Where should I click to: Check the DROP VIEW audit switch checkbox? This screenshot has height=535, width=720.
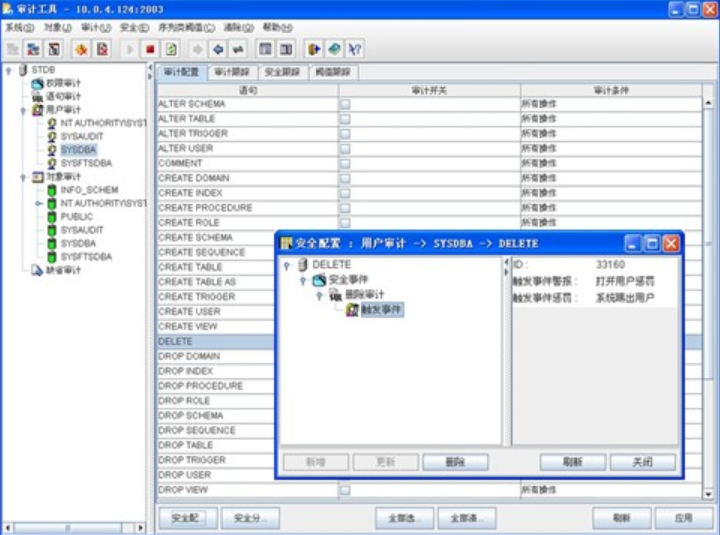[345, 490]
